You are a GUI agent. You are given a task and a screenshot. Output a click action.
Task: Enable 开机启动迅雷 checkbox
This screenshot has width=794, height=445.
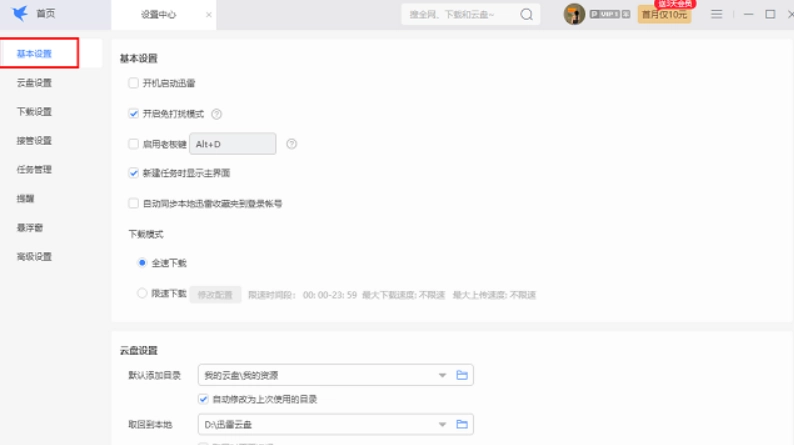(134, 83)
